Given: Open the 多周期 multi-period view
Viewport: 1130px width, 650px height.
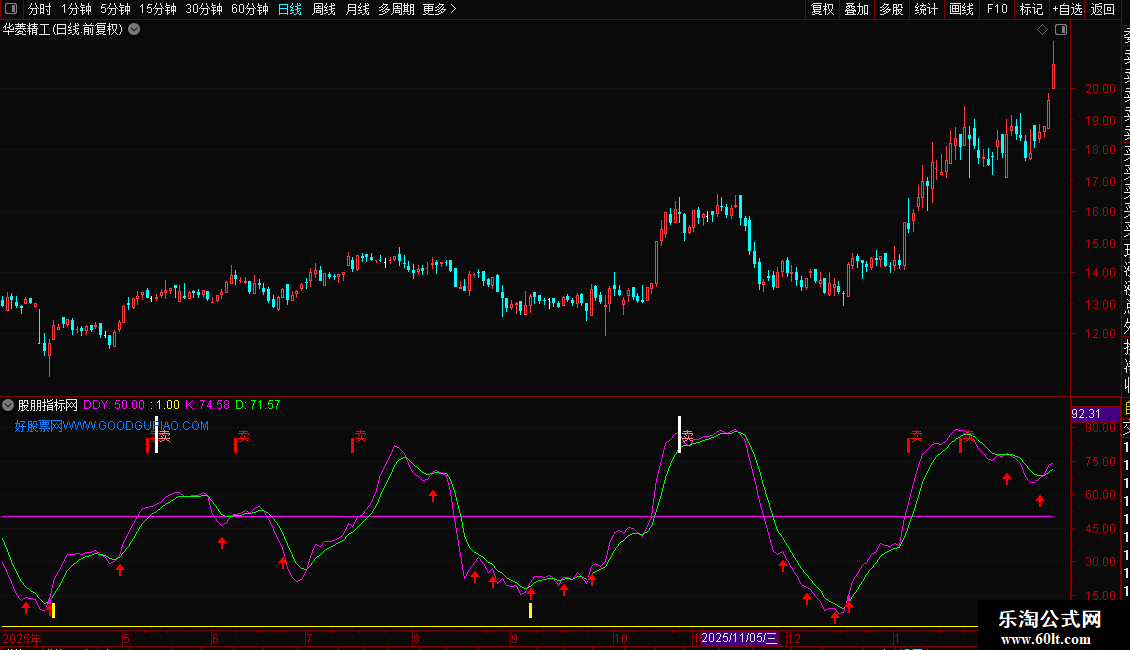Looking at the screenshot, I should click(x=396, y=9).
